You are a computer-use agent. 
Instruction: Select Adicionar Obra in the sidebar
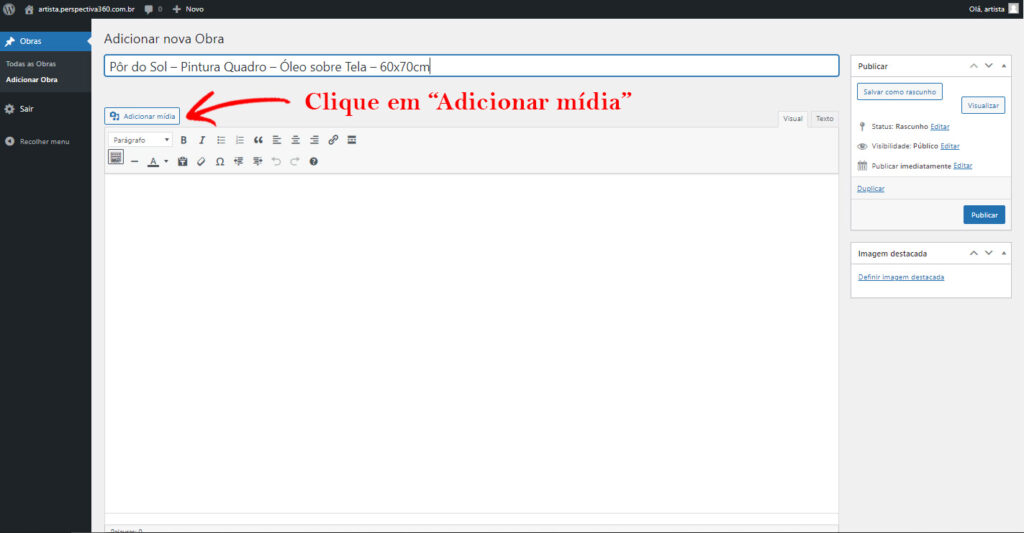click(31, 80)
